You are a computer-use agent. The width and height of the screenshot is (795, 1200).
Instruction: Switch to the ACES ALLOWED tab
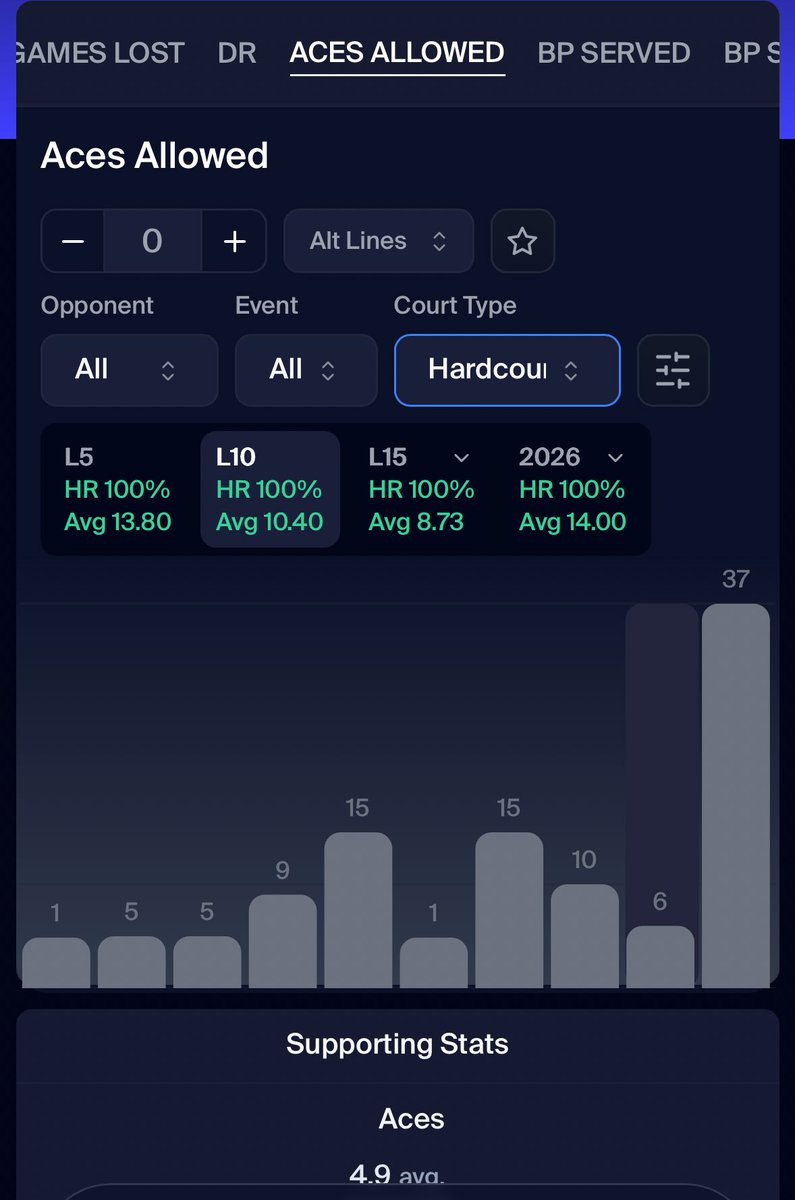[397, 53]
